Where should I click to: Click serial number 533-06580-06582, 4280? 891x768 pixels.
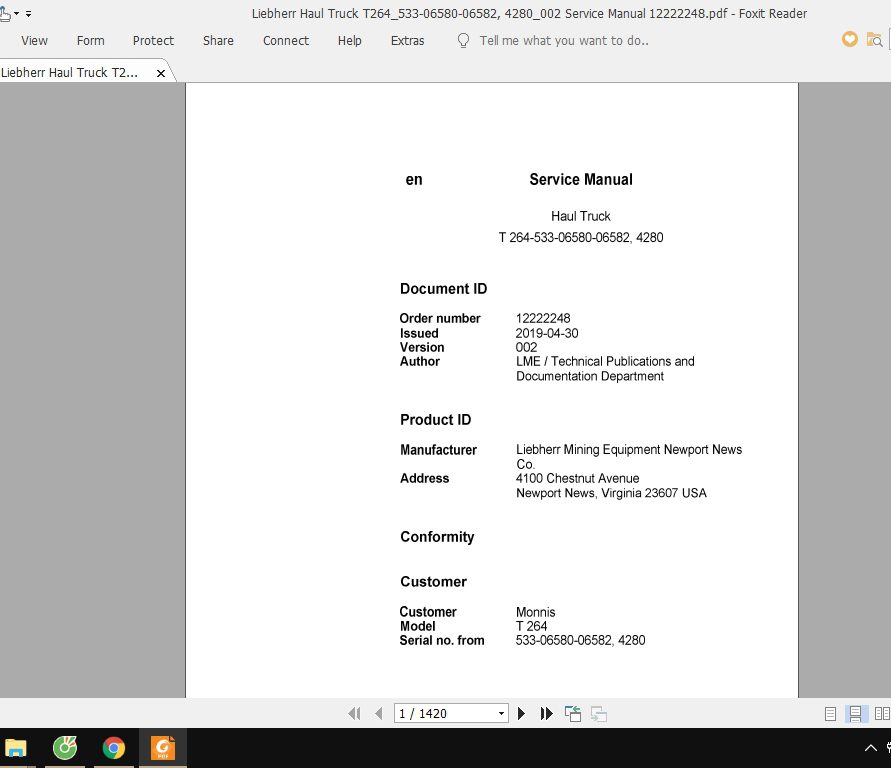coord(580,640)
